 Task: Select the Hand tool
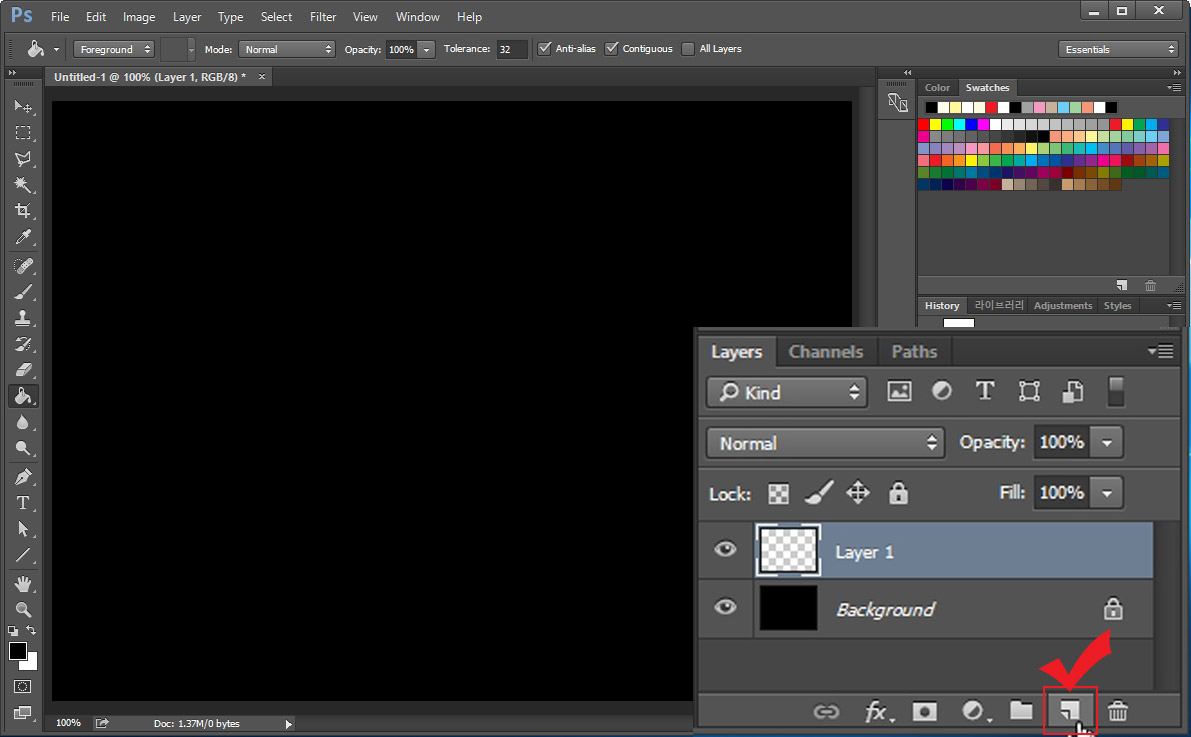23,584
